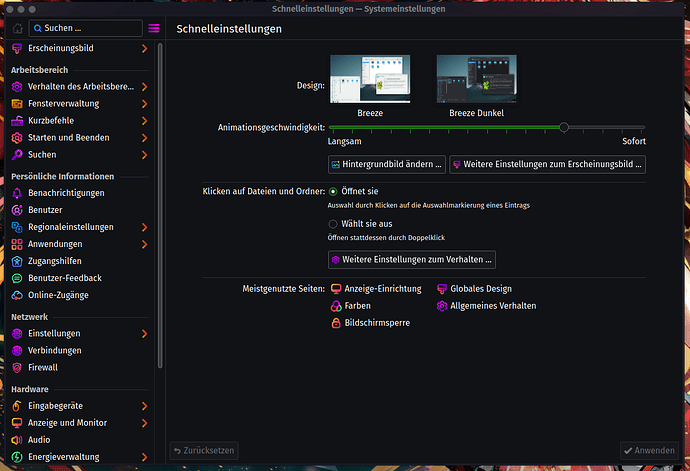Expand the Regionaleinstellungen chevron
The image size is (690, 471).
[145, 227]
